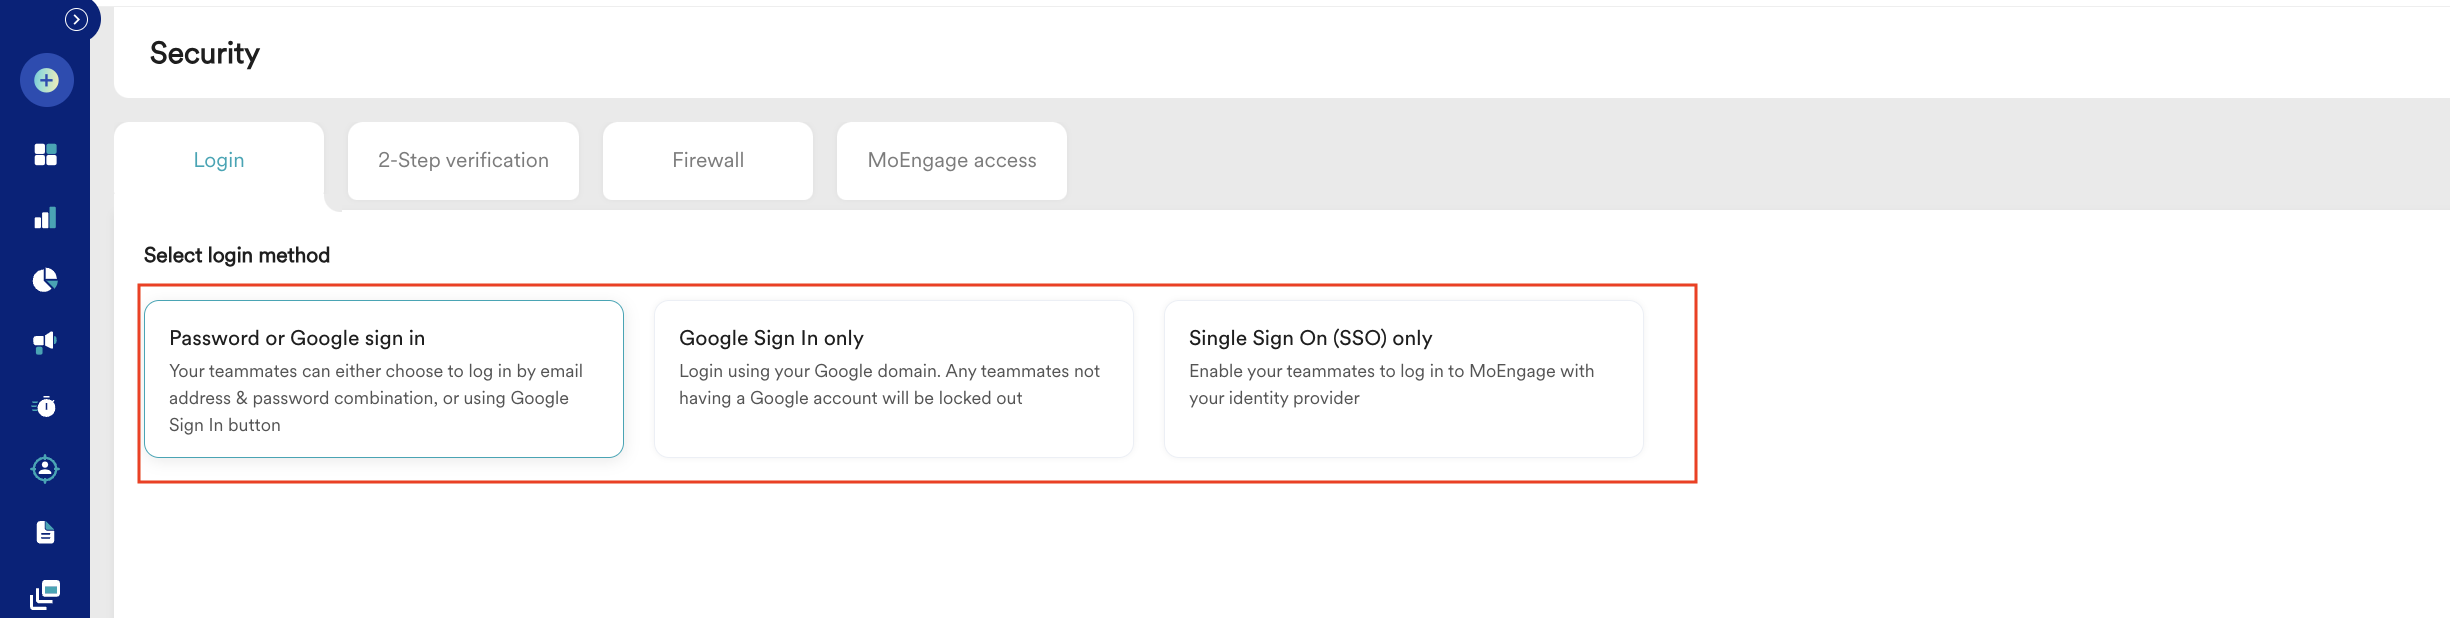Open the 2-Step verification tab

(x=463, y=161)
